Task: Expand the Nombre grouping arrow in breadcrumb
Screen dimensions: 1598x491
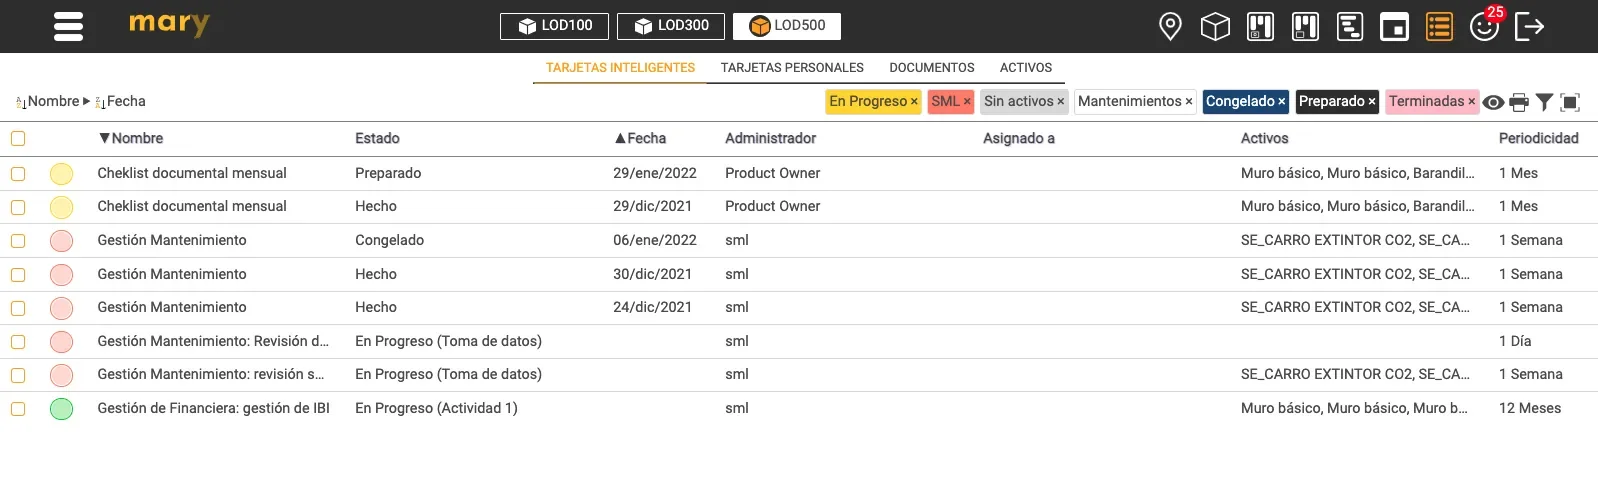Action: (86, 101)
